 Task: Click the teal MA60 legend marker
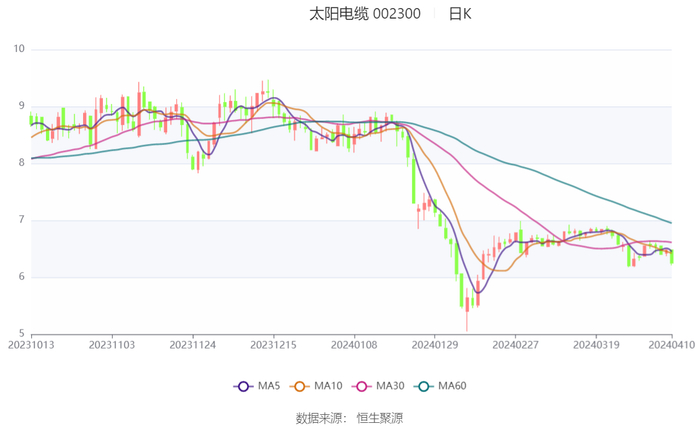[422, 386]
